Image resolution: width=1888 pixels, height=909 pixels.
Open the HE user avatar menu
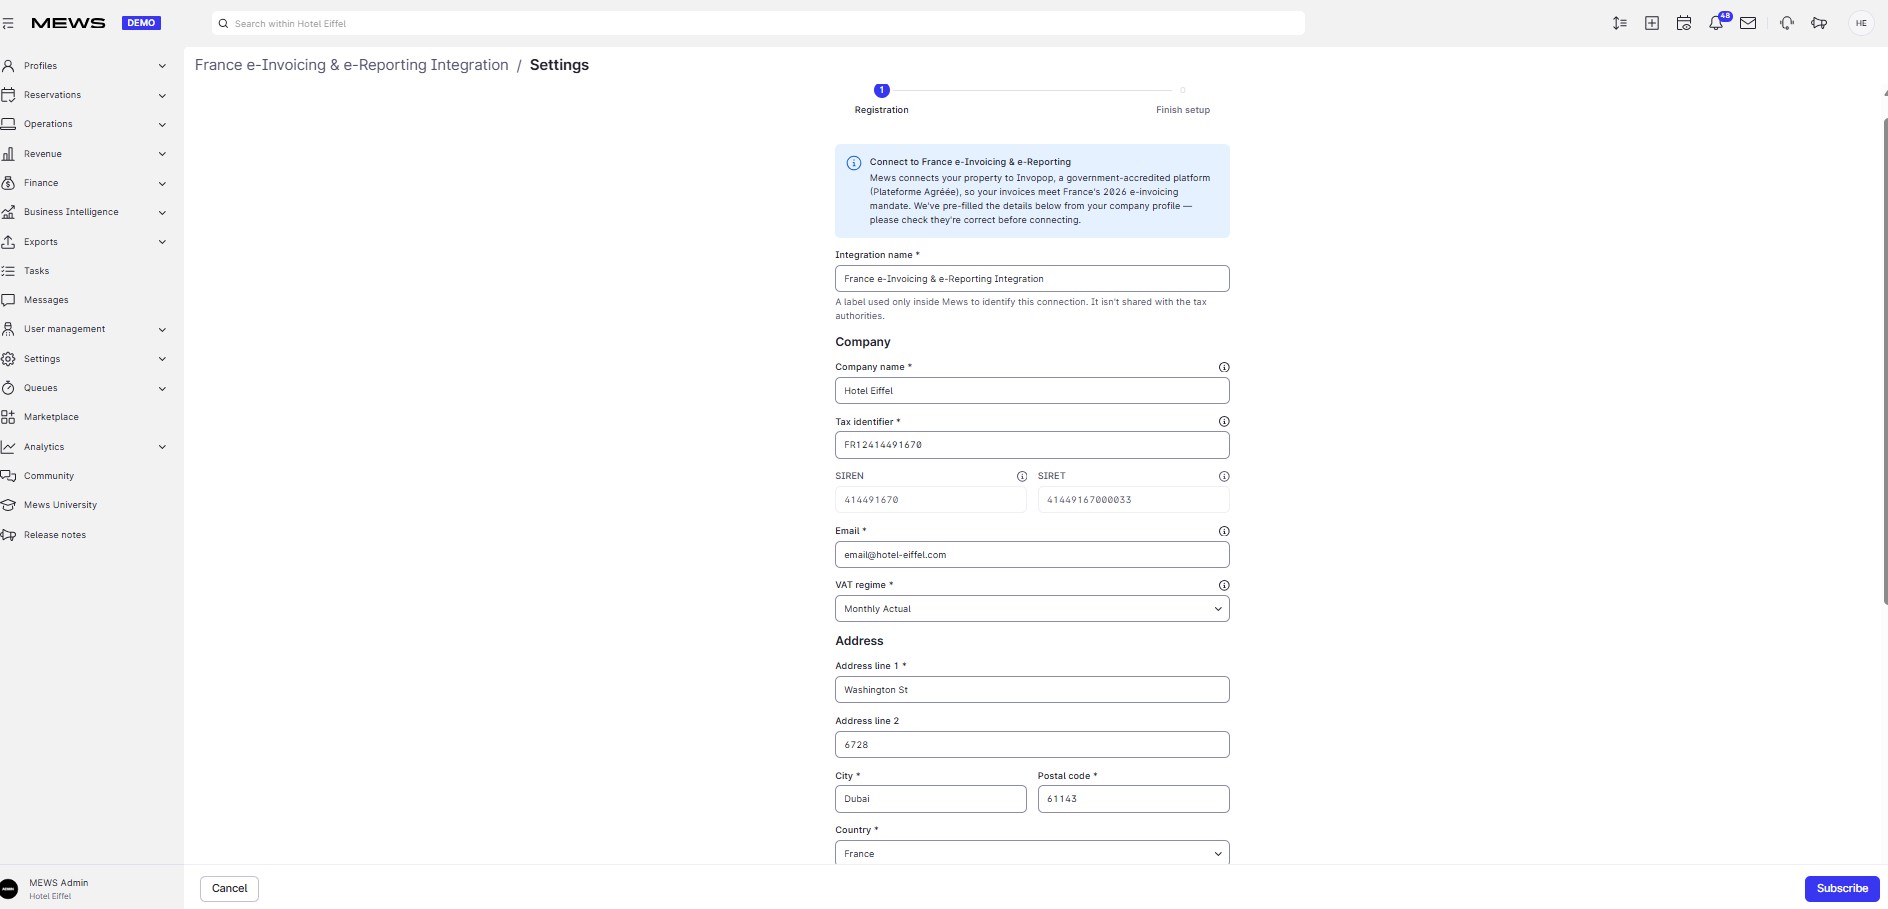click(x=1861, y=23)
